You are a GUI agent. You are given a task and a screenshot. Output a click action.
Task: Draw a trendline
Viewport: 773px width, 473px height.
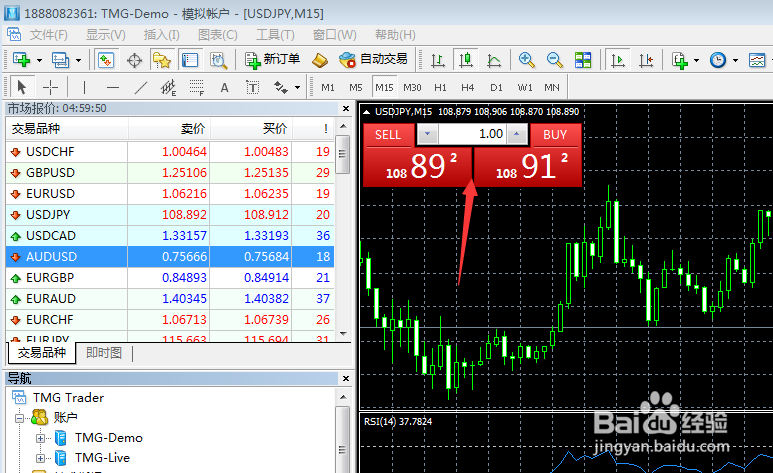pos(141,88)
